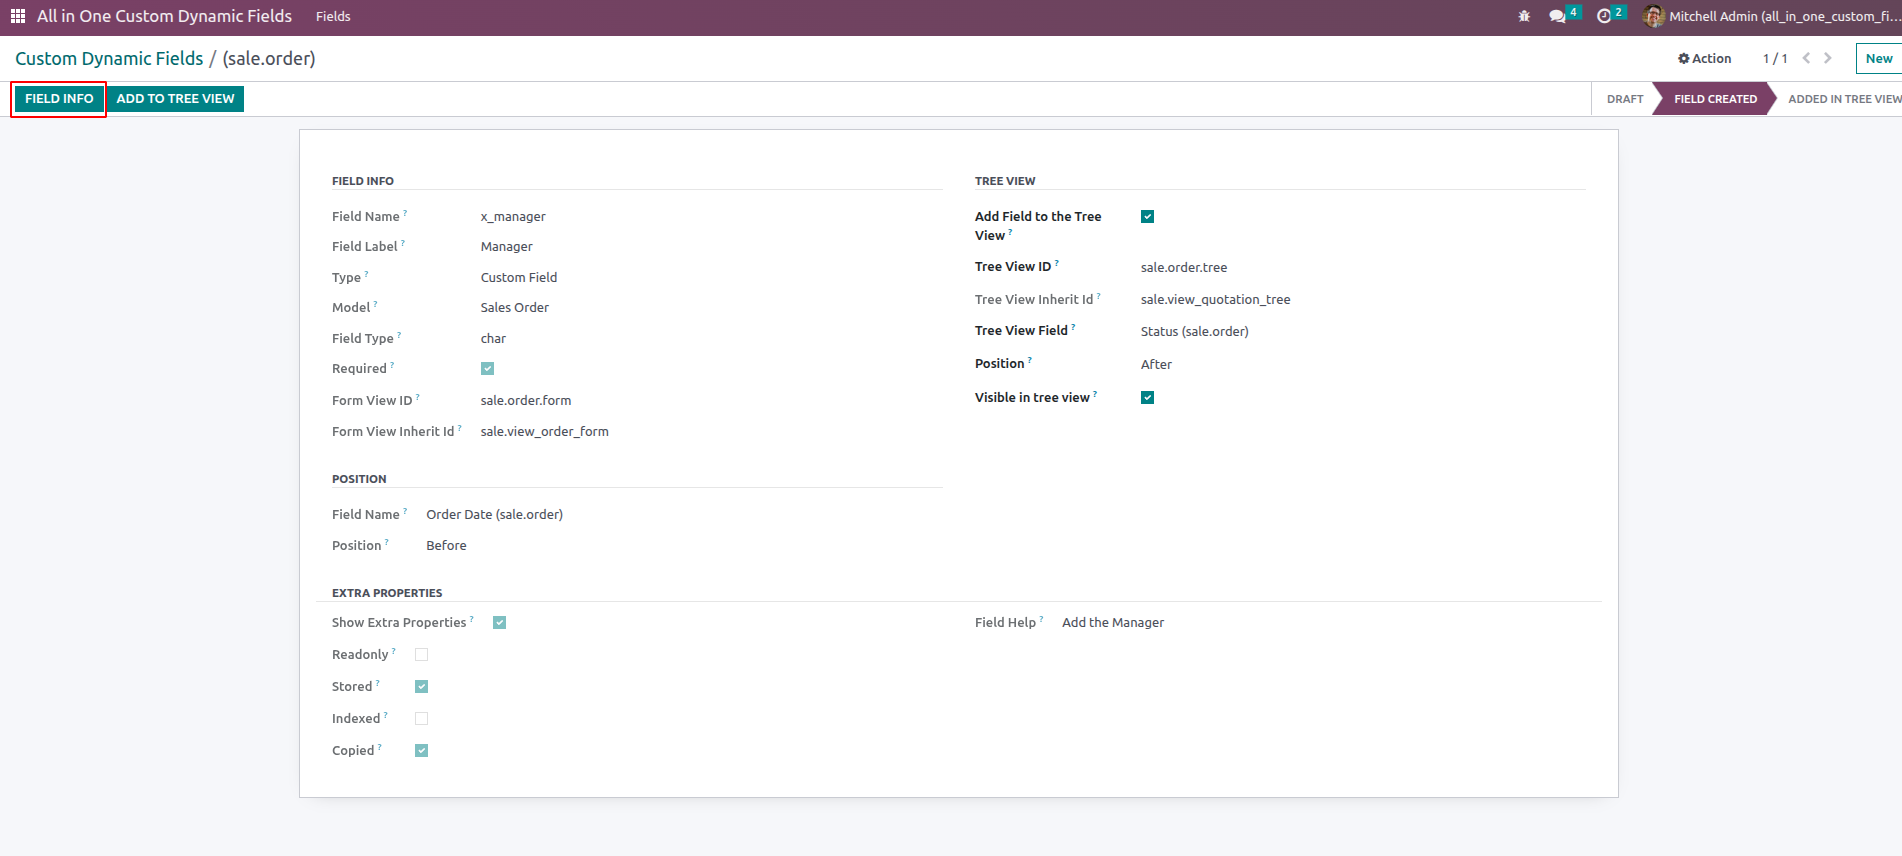The width and height of the screenshot is (1902, 856).
Task: Go to previous record arrow
Action: pyautogui.click(x=1806, y=58)
